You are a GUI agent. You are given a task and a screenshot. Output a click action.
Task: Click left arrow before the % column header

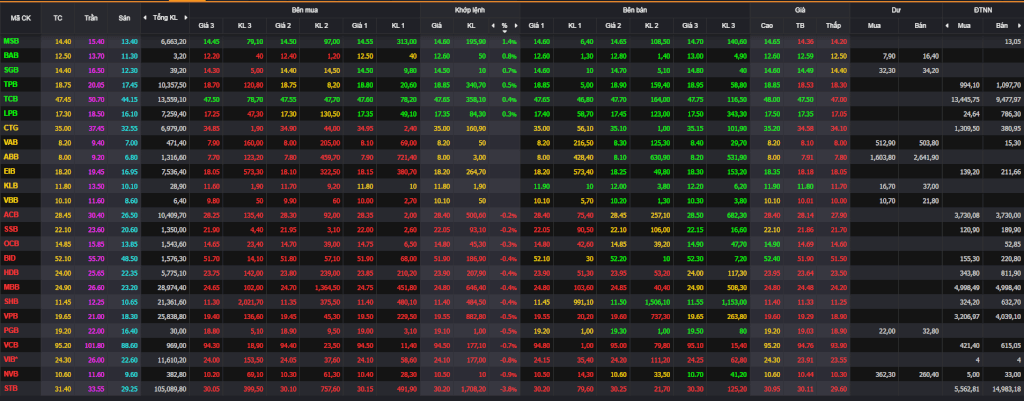click(x=493, y=25)
